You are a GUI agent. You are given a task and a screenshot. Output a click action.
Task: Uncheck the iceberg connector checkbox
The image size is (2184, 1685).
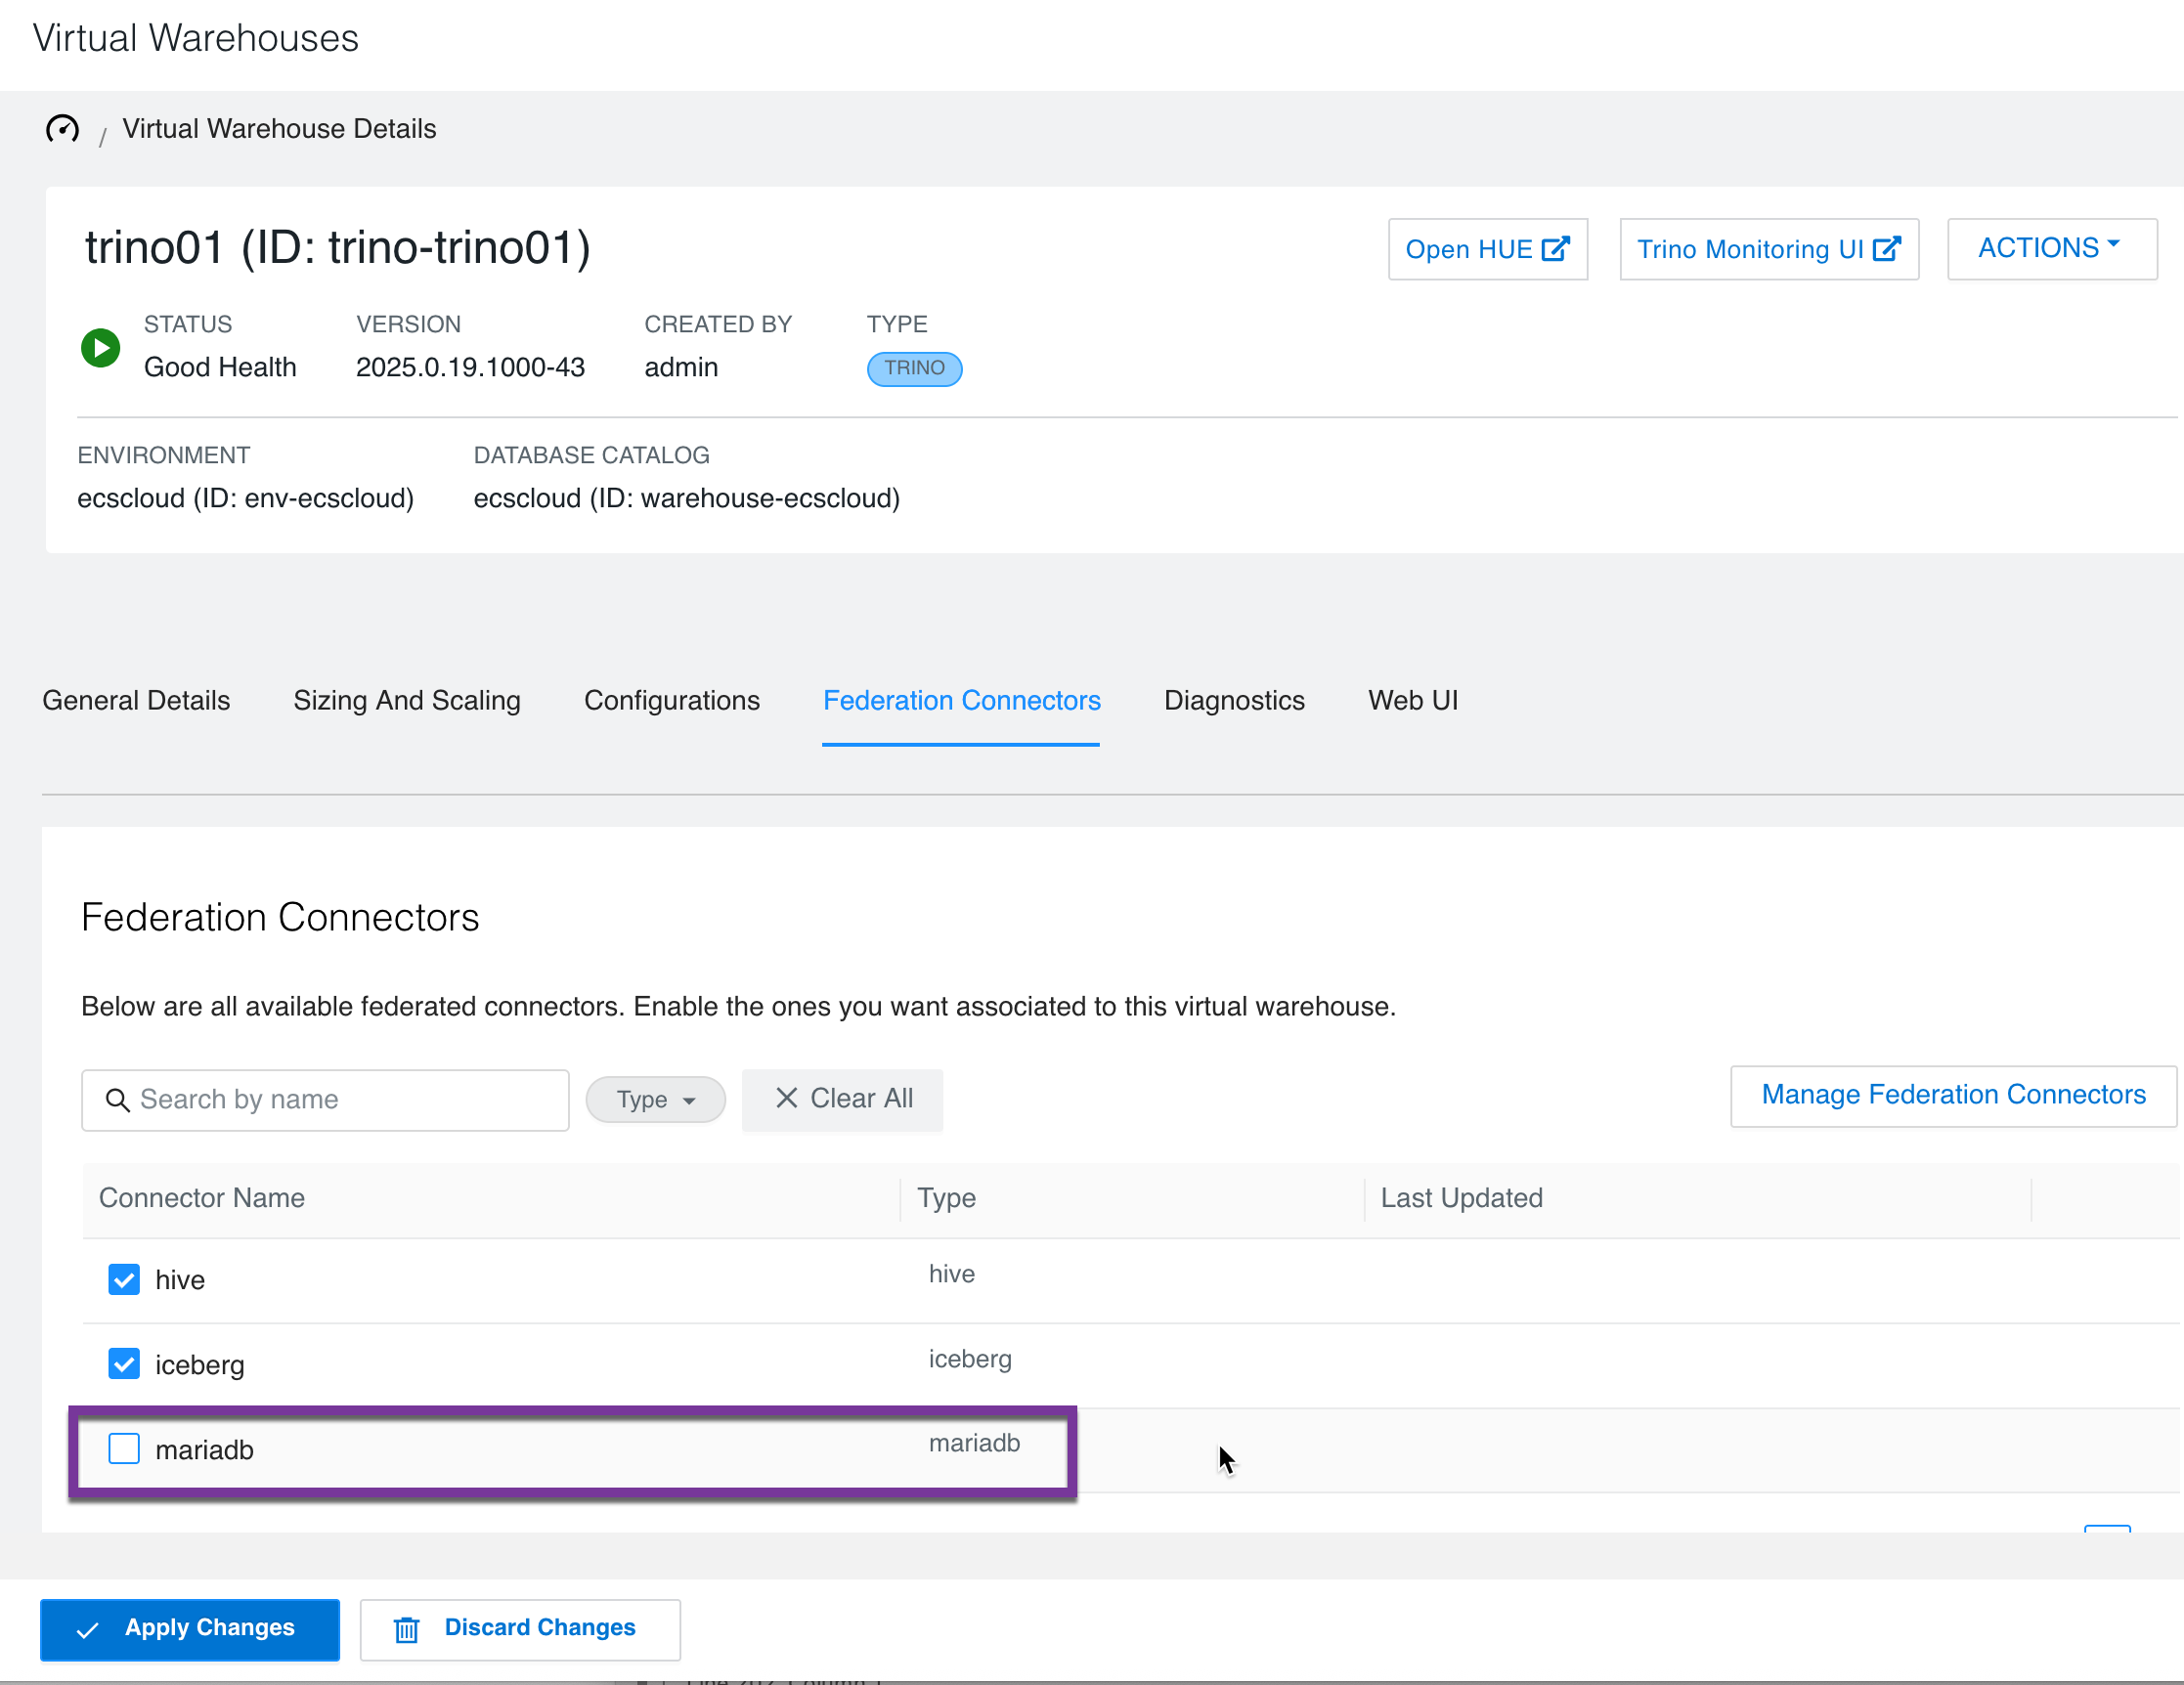point(124,1364)
